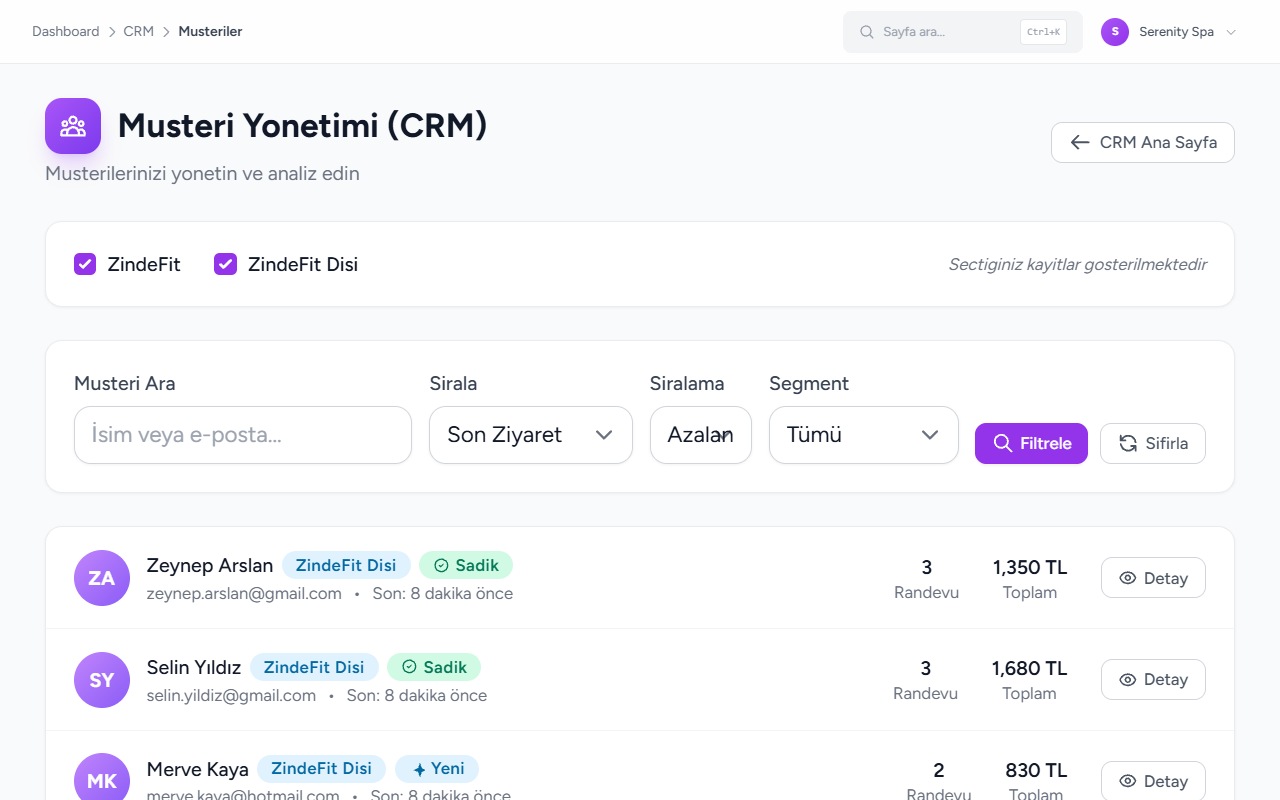The height and width of the screenshot is (800, 1280).
Task: Go to Dashboard breadcrumb
Action: (66, 31)
